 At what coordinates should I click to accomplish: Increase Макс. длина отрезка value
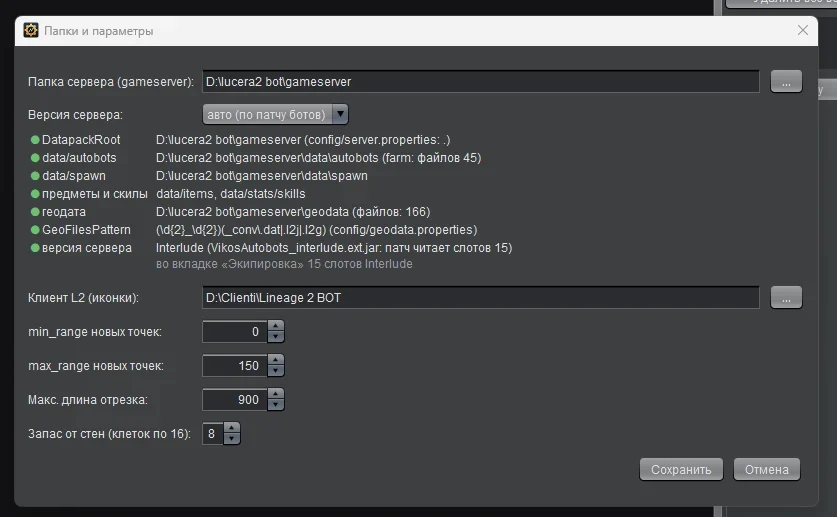[x=275, y=394]
